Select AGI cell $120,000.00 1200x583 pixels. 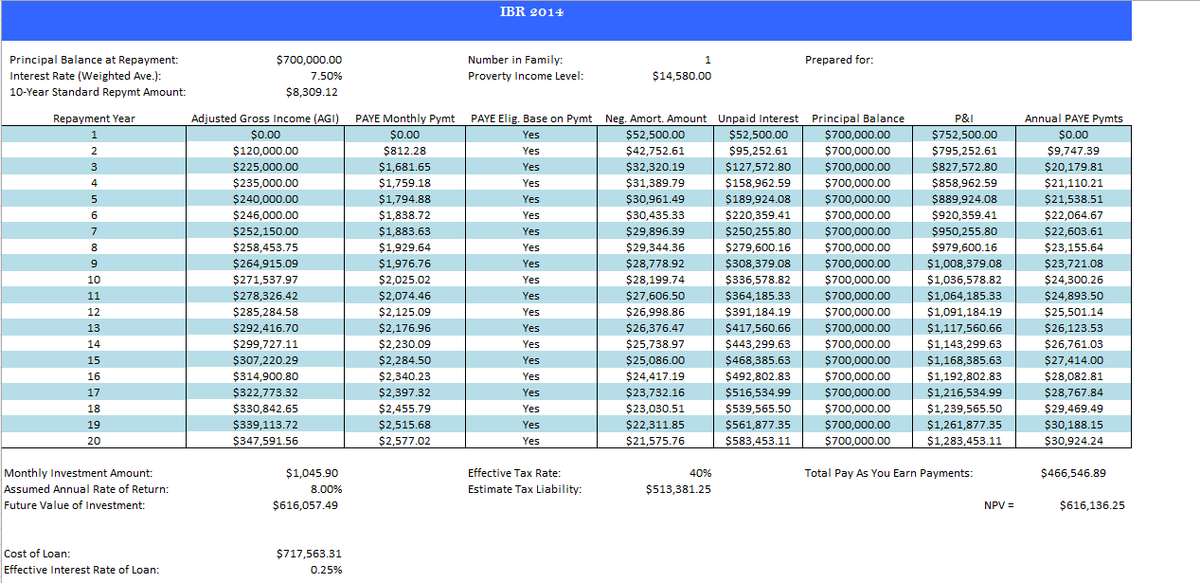coord(265,151)
